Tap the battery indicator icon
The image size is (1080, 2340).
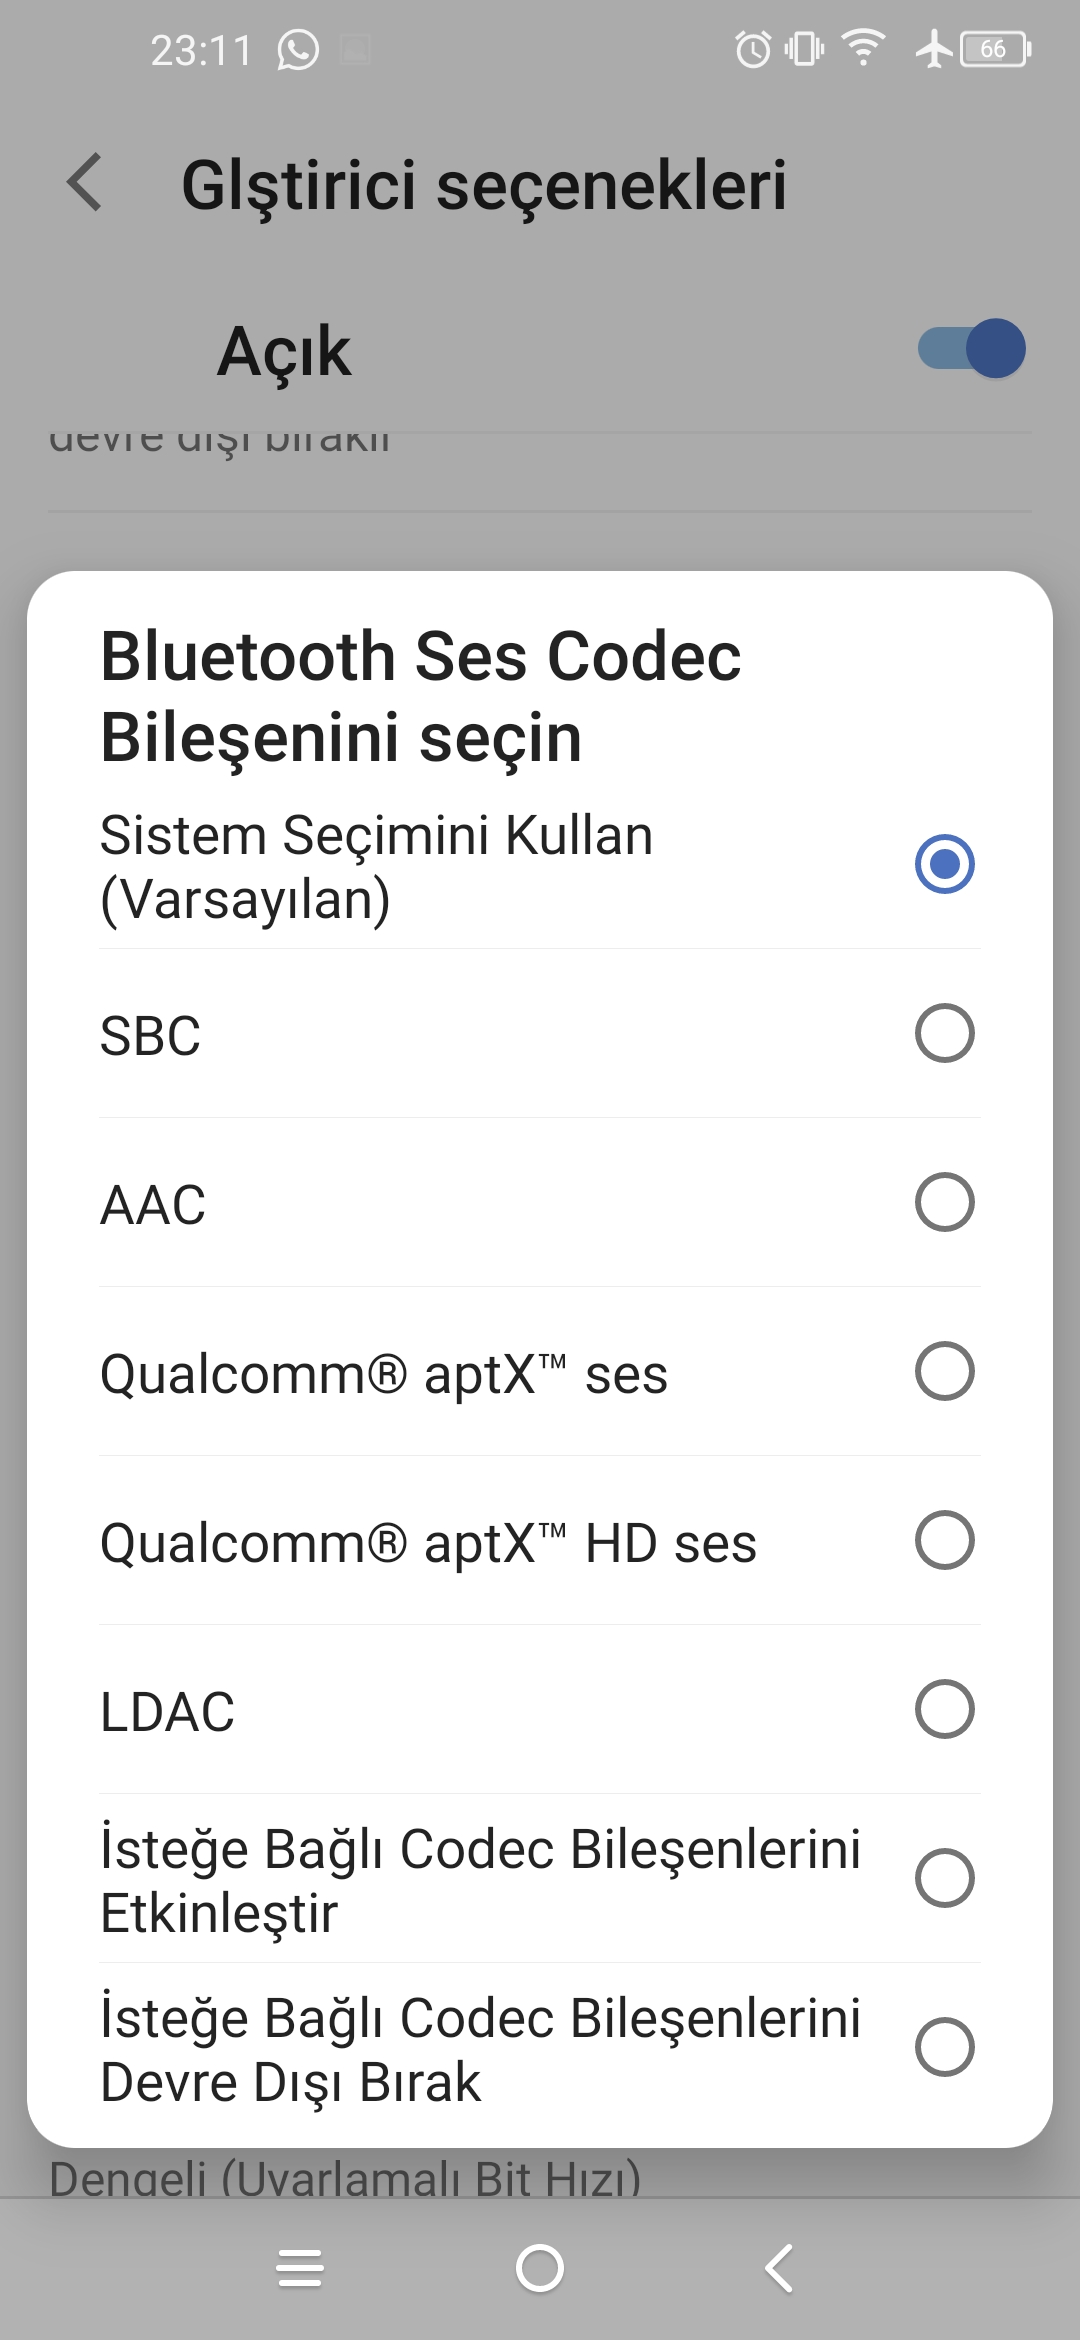click(x=995, y=49)
